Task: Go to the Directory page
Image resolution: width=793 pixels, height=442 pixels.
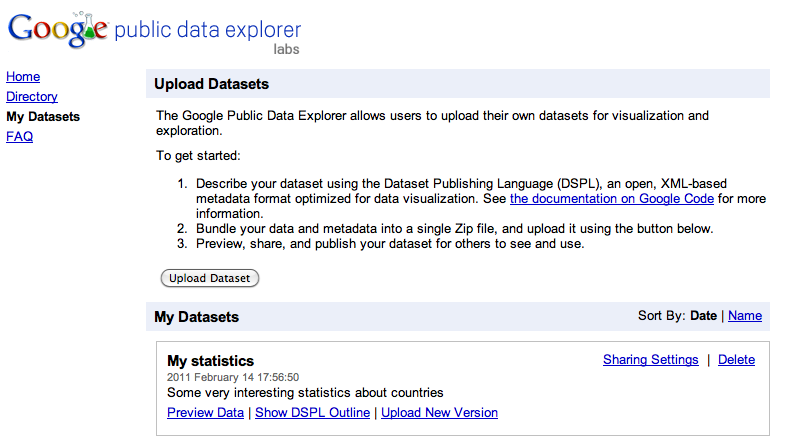Action: (x=32, y=97)
